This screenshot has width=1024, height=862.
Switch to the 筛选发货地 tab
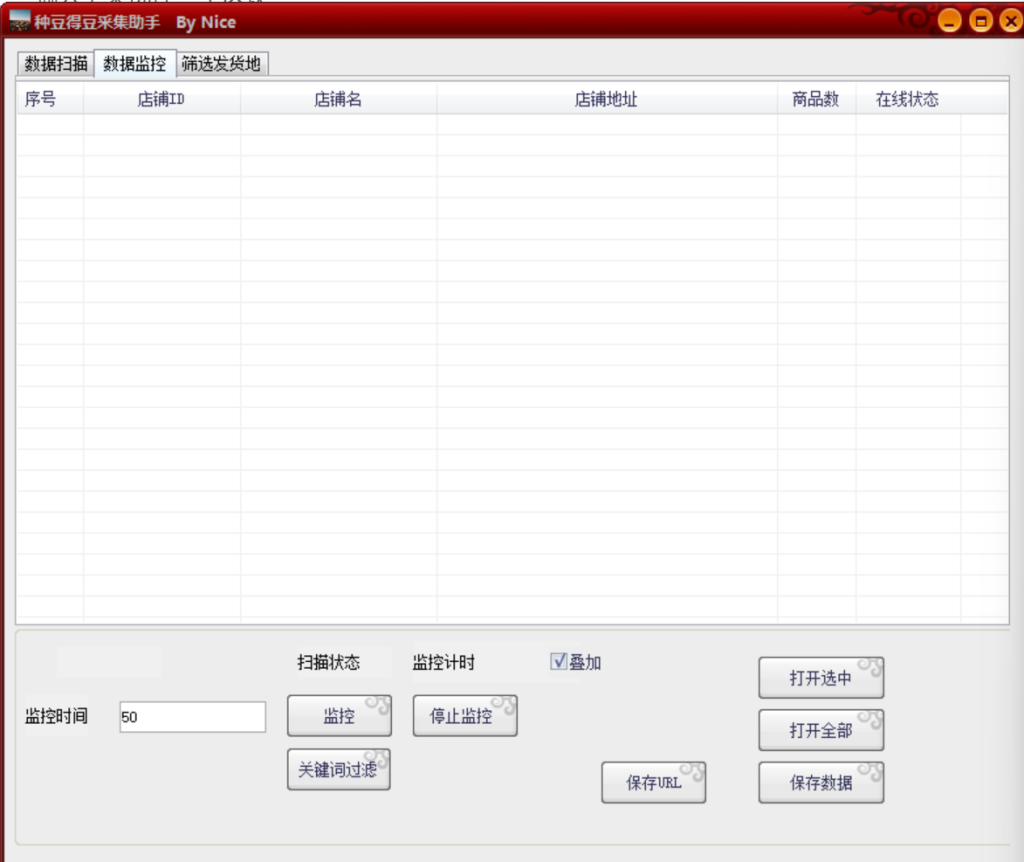(x=220, y=63)
